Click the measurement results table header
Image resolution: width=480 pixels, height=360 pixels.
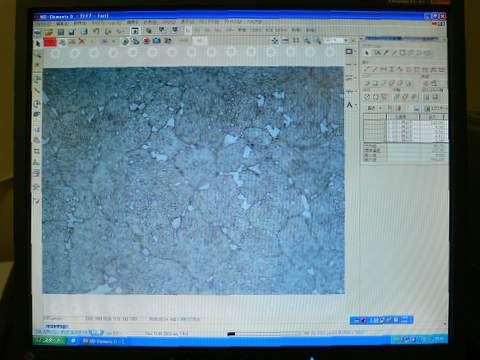[404, 117]
